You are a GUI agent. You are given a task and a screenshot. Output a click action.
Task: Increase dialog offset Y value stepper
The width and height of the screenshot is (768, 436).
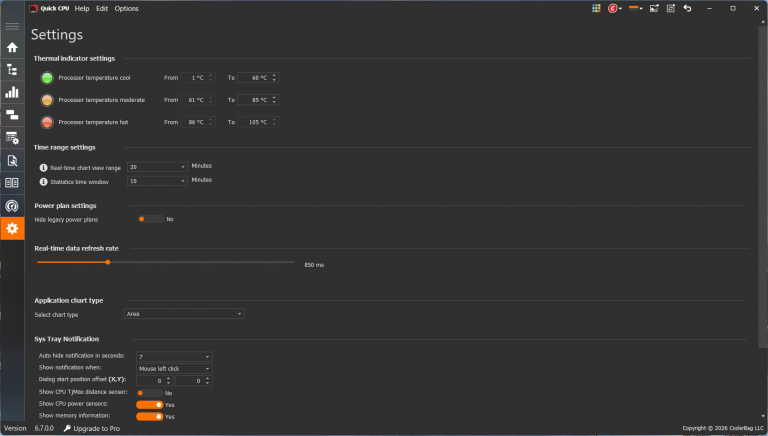point(208,379)
